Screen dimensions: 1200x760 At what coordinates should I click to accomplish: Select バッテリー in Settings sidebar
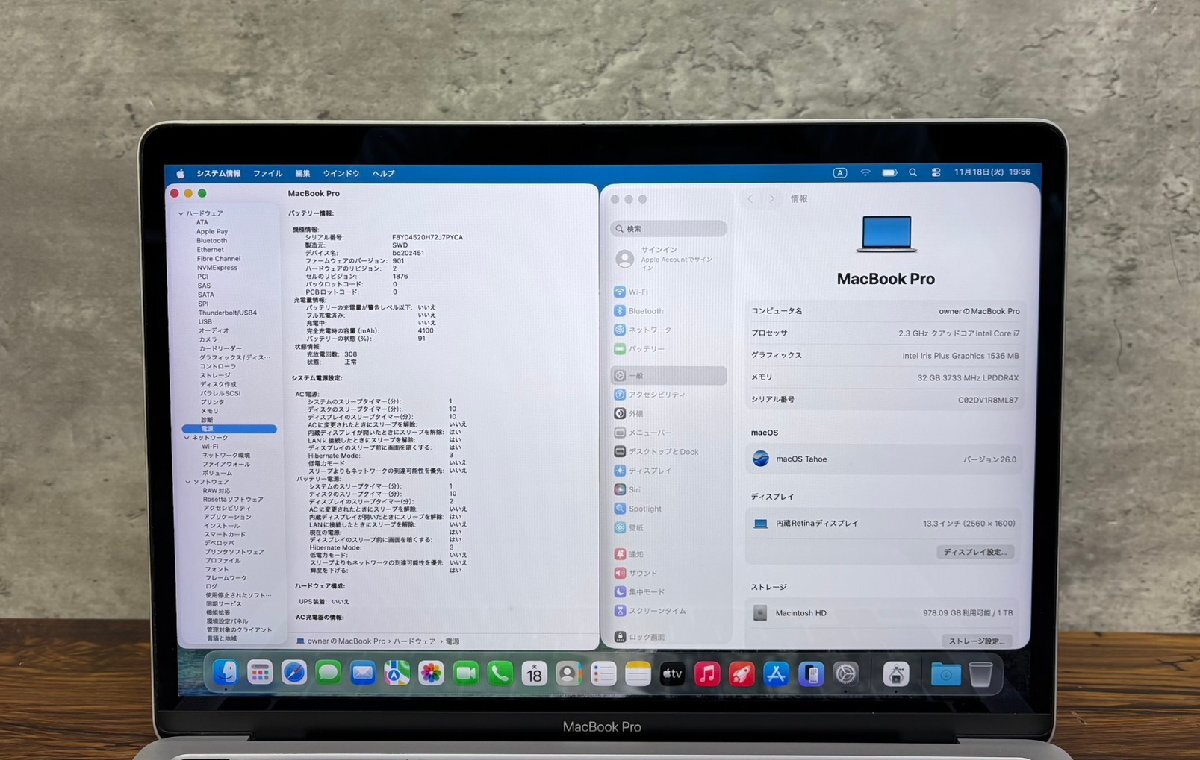coord(669,348)
